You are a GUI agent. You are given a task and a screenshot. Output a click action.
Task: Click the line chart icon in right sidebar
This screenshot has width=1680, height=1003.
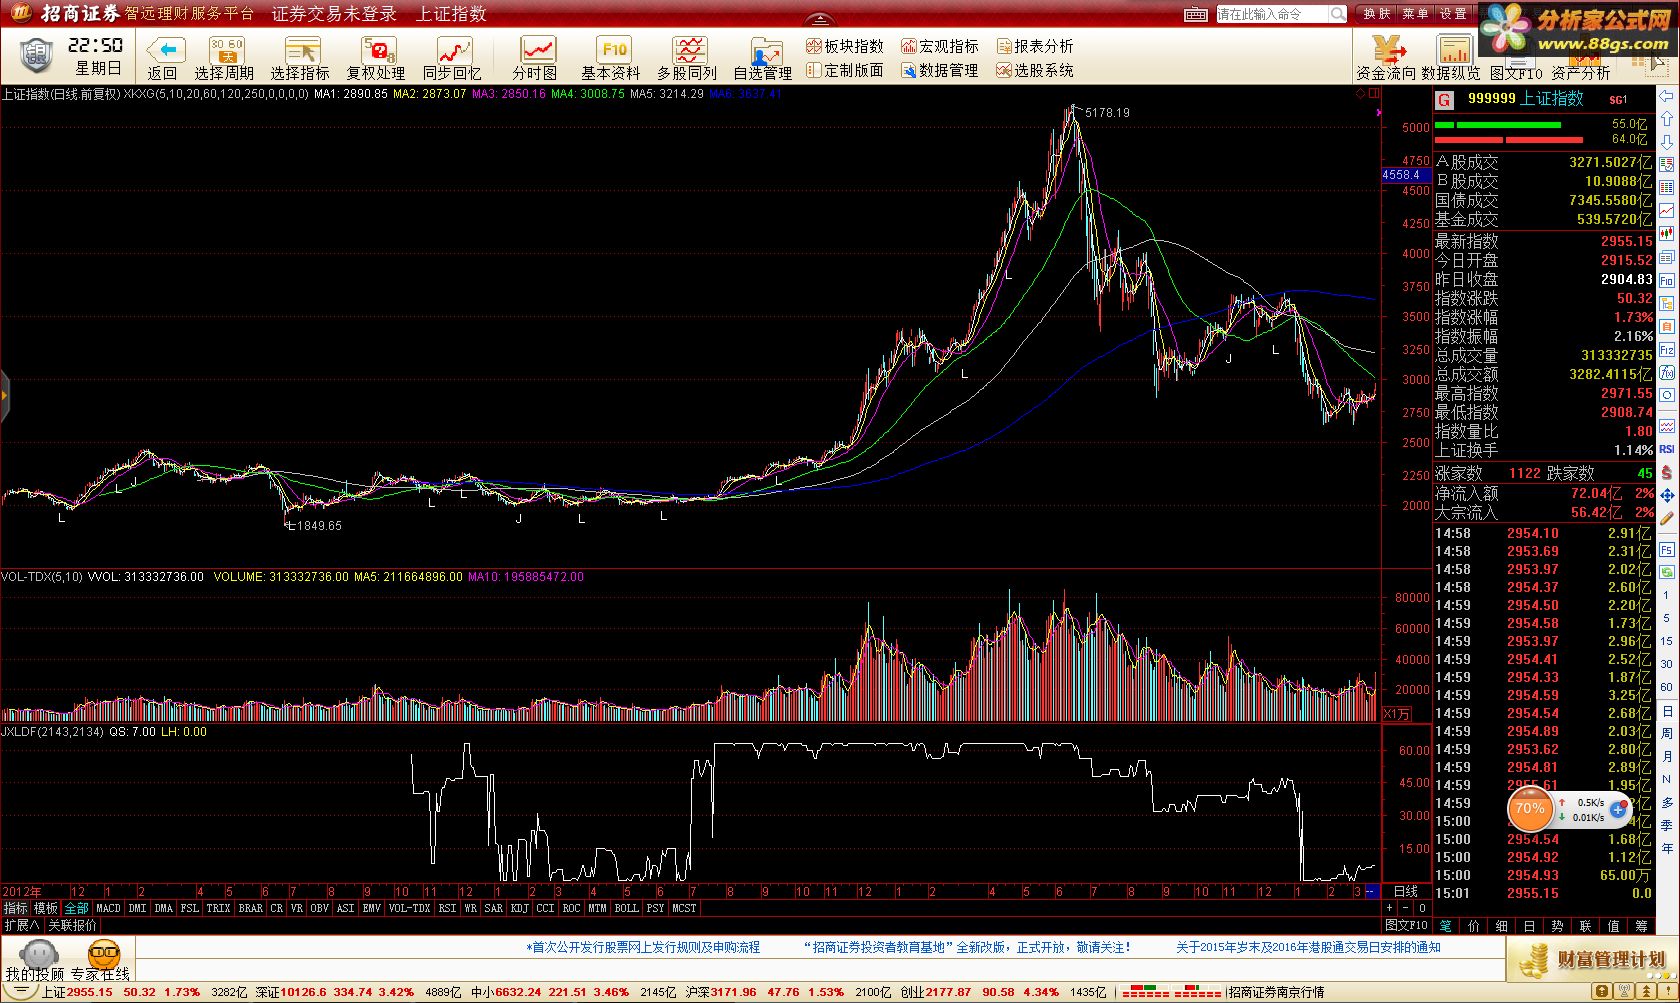pos(1667,211)
